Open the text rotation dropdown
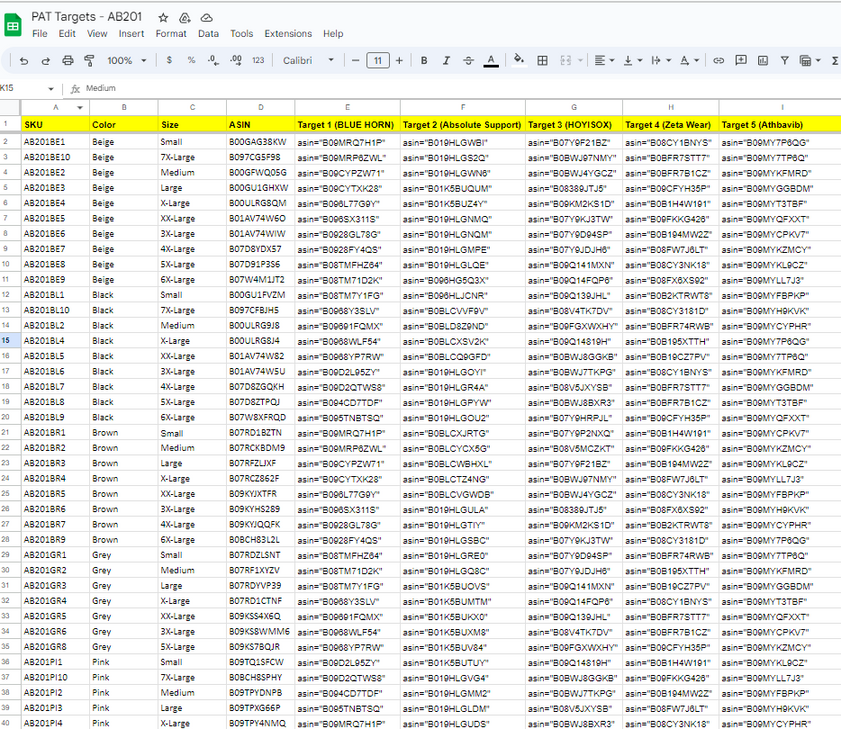This screenshot has width=841, height=729. pyautogui.click(x=689, y=61)
